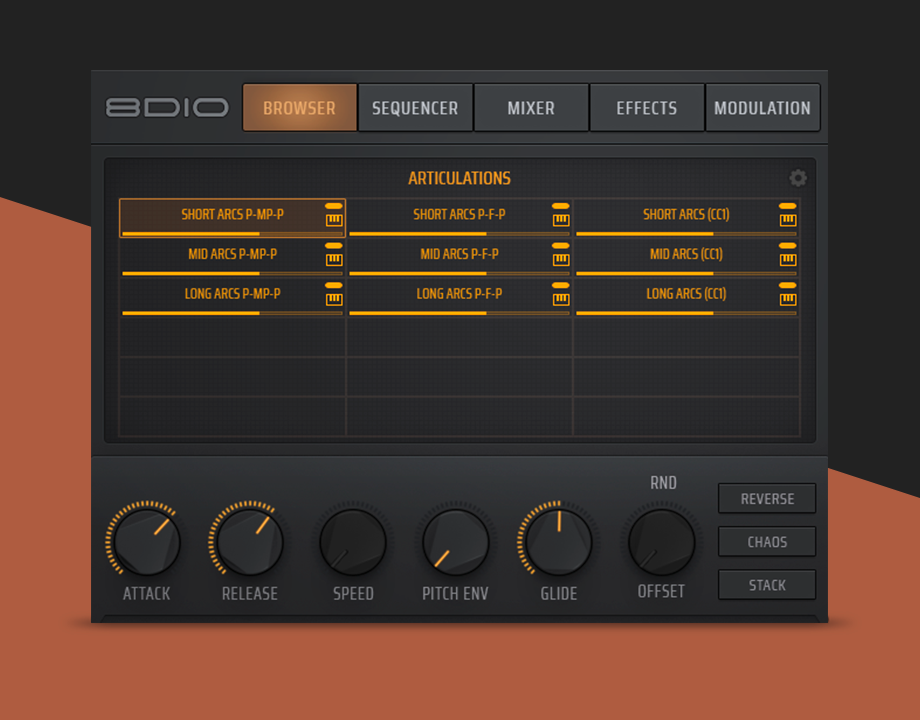920x720 pixels.
Task: Click the 8DIO logo
Action: pyautogui.click(x=167, y=107)
